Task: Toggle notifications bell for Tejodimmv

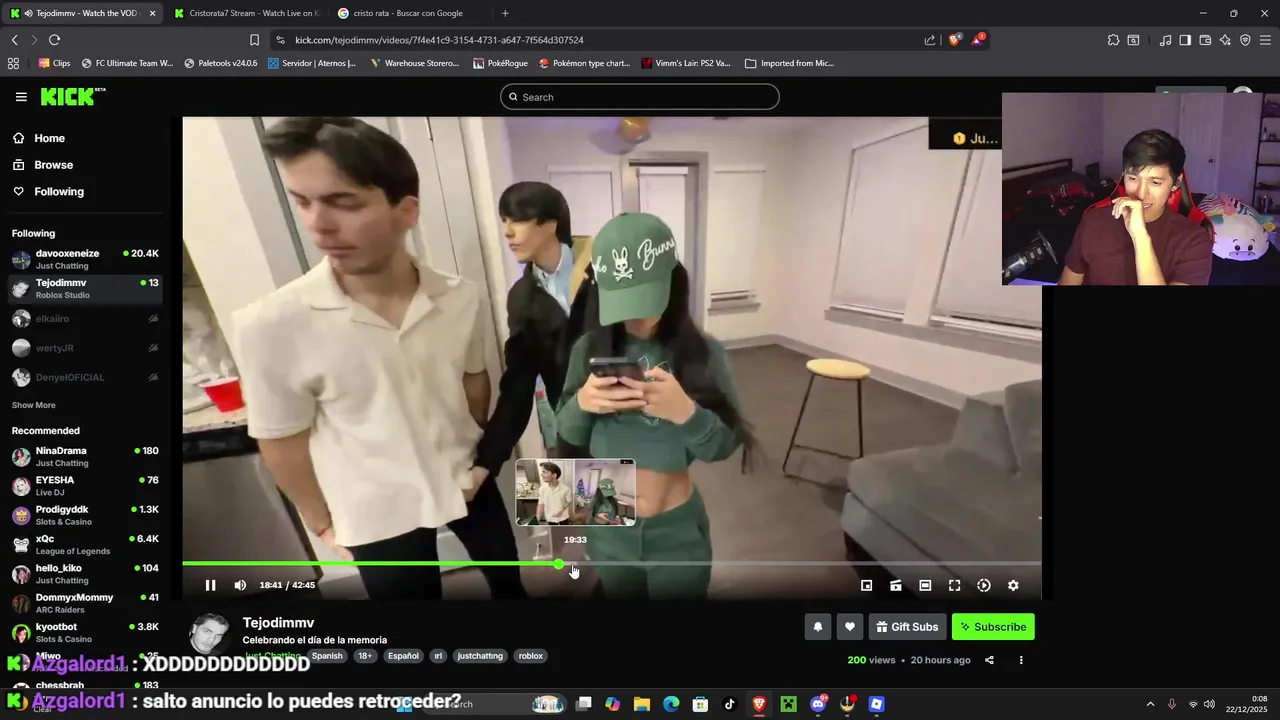Action: 817,627
